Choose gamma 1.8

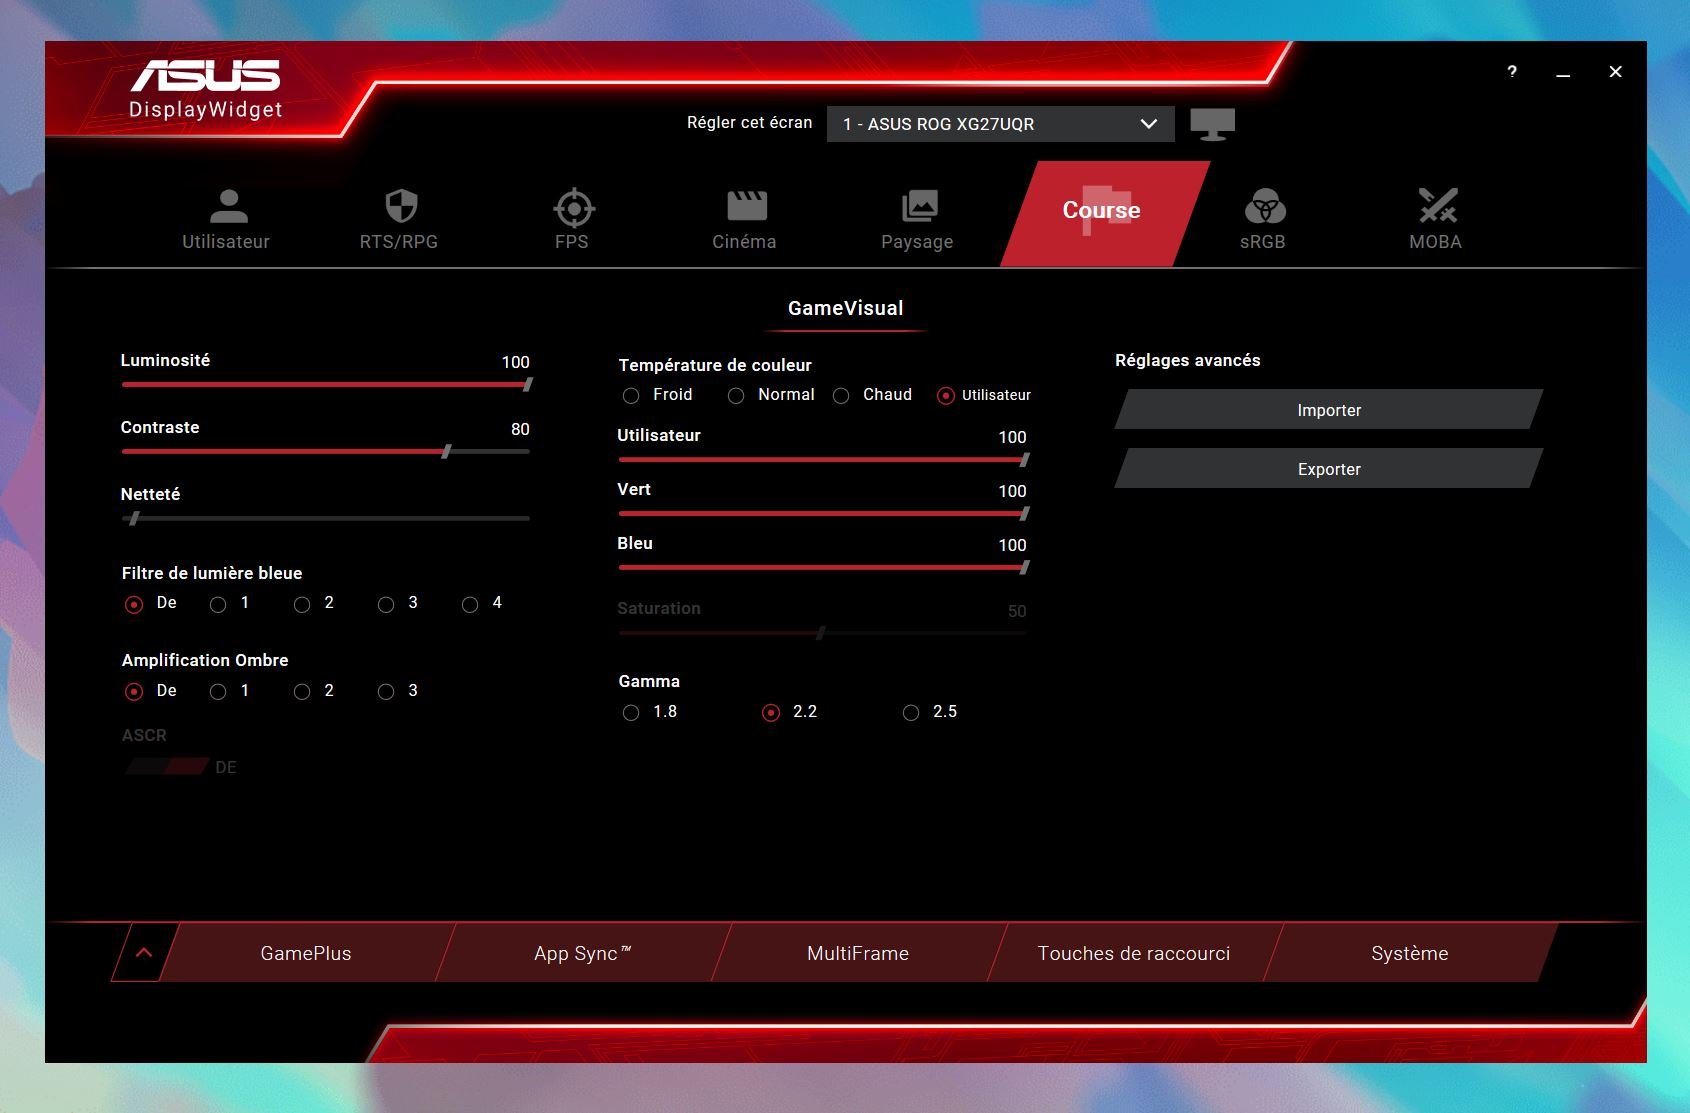631,713
